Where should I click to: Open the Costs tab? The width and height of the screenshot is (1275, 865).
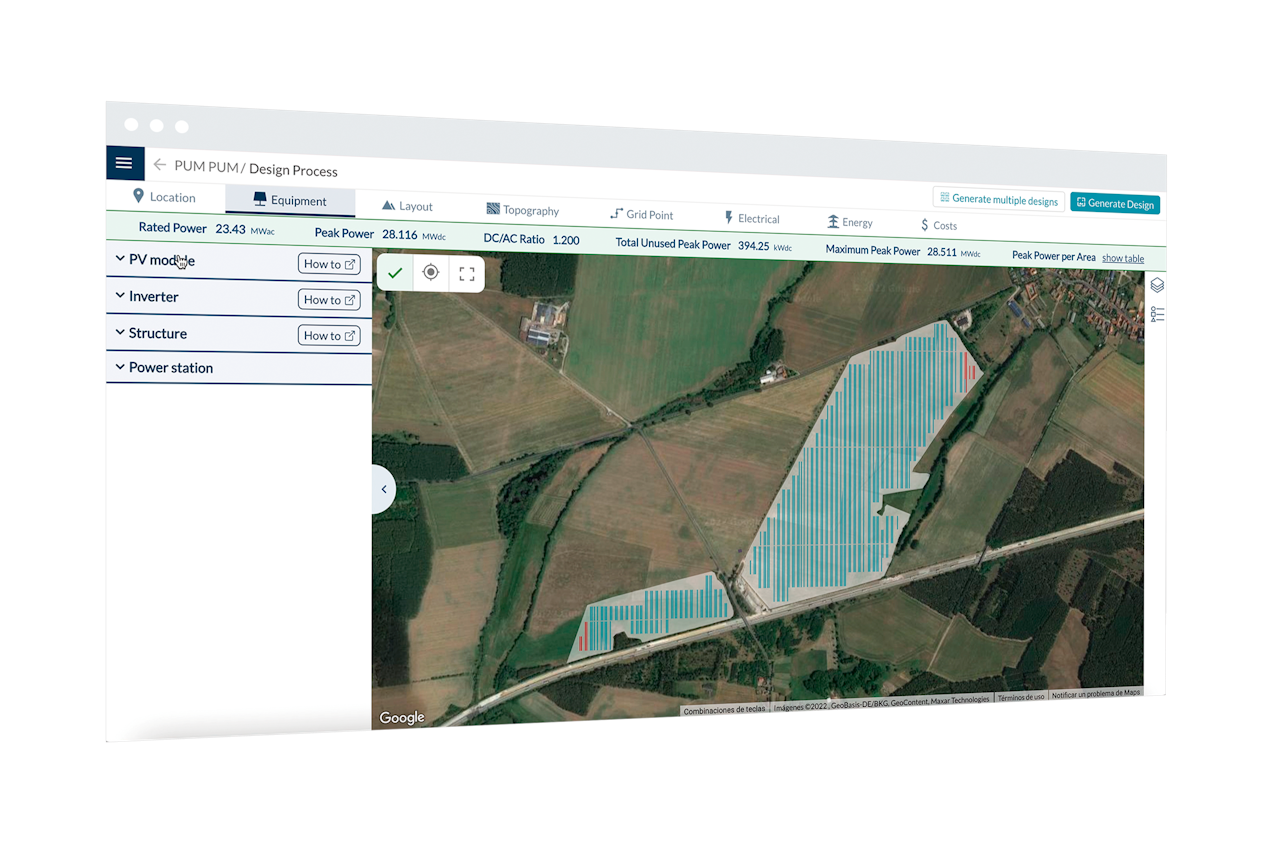[939, 225]
